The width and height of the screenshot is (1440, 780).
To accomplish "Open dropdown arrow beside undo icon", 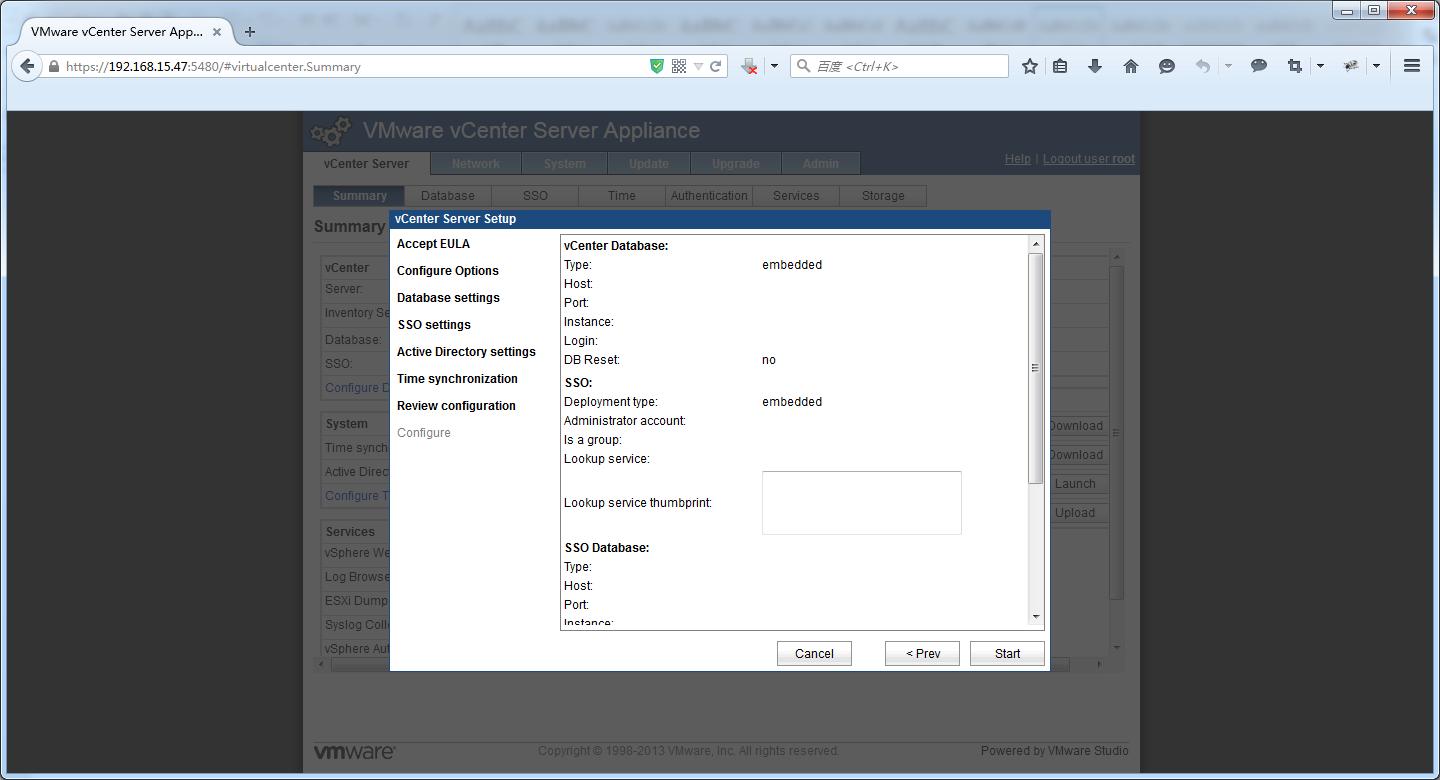I will (x=1228, y=66).
